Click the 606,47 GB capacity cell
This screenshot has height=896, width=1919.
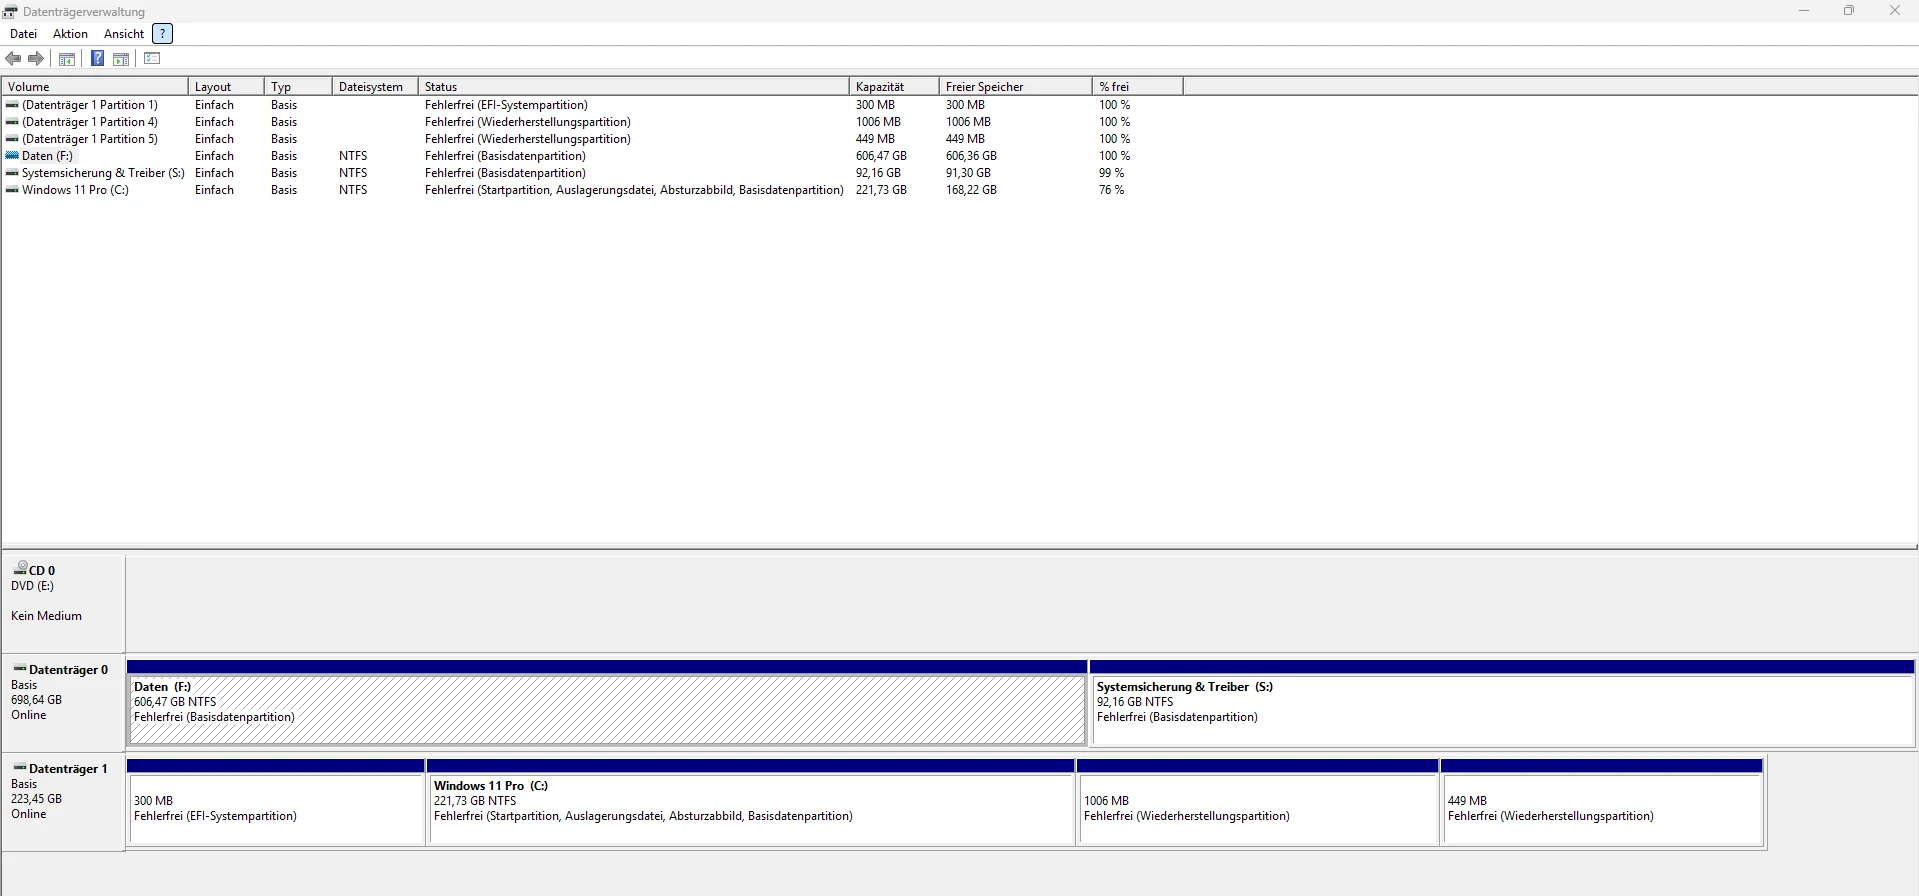[x=881, y=155]
